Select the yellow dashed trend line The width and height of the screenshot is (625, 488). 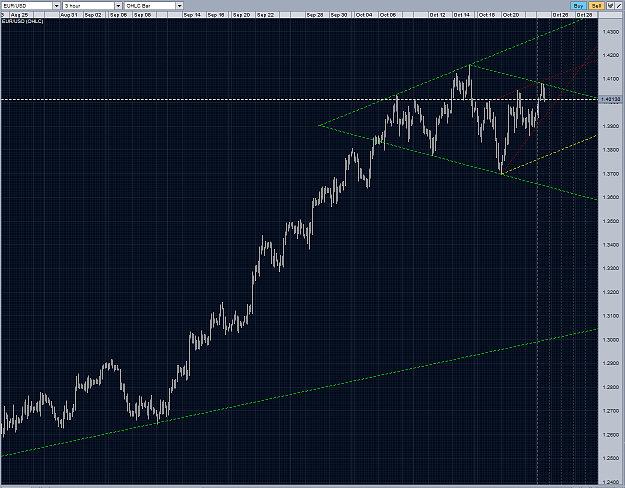pos(550,154)
